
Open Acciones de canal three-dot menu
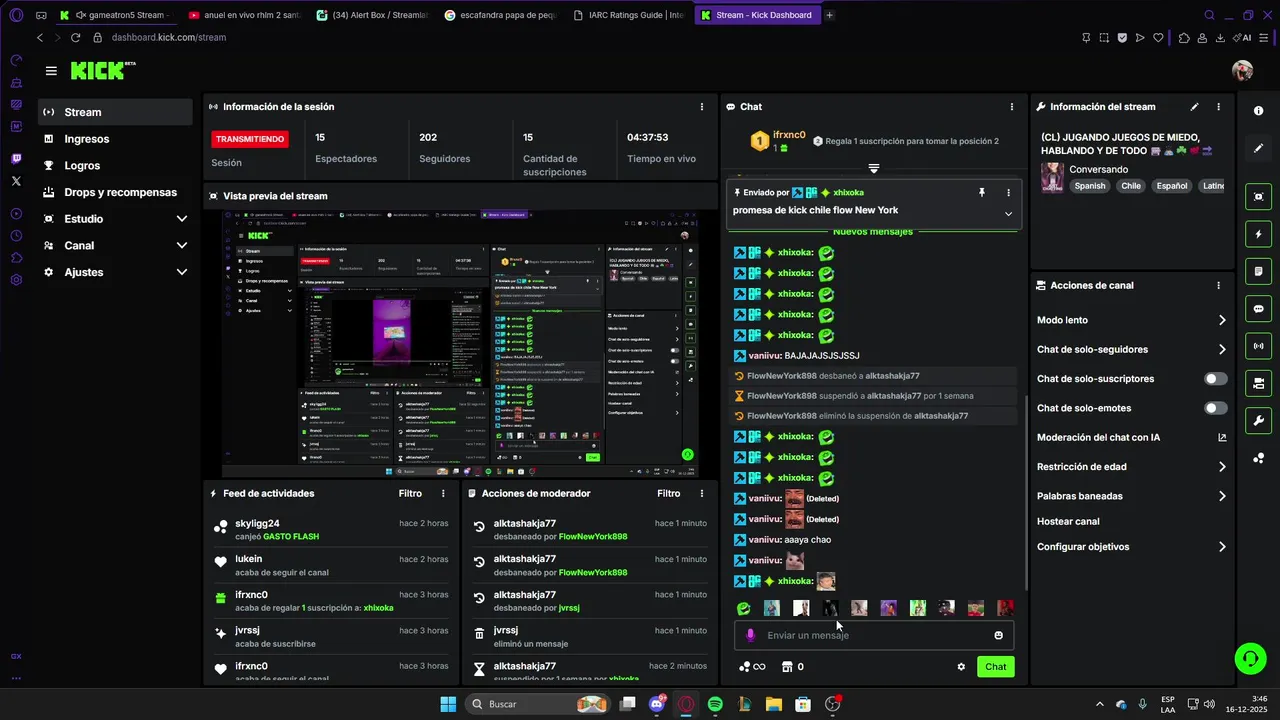point(1218,285)
